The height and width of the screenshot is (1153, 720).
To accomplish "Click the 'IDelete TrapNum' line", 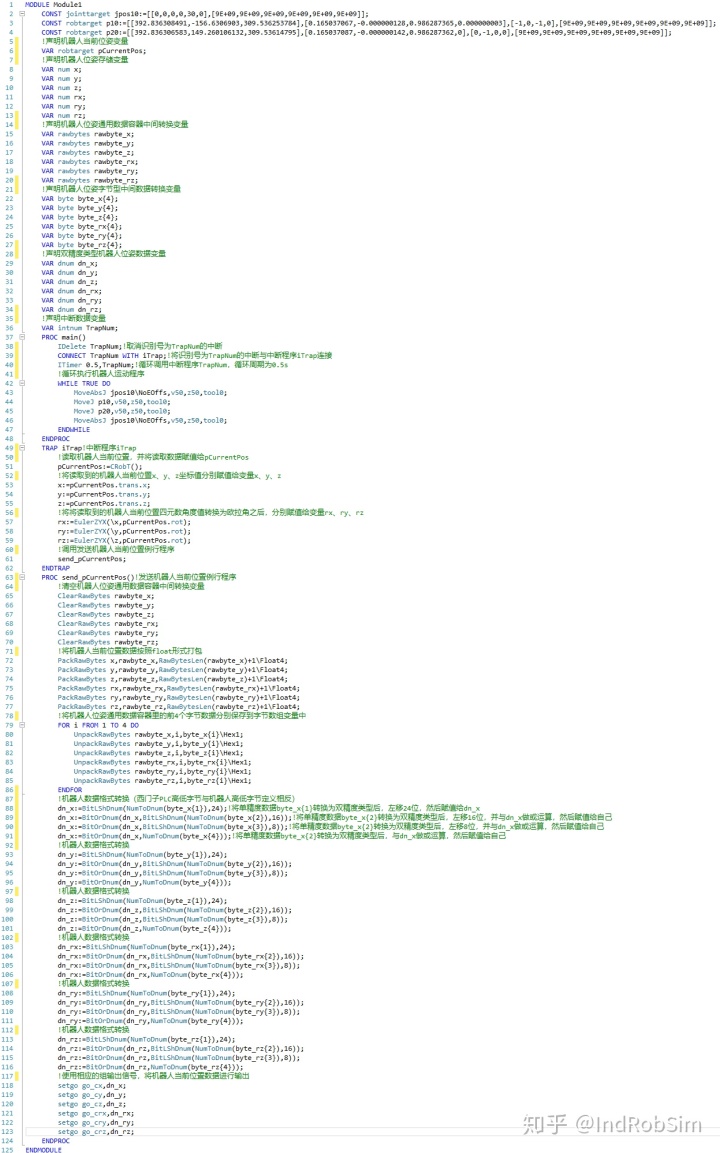I will (140, 346).
